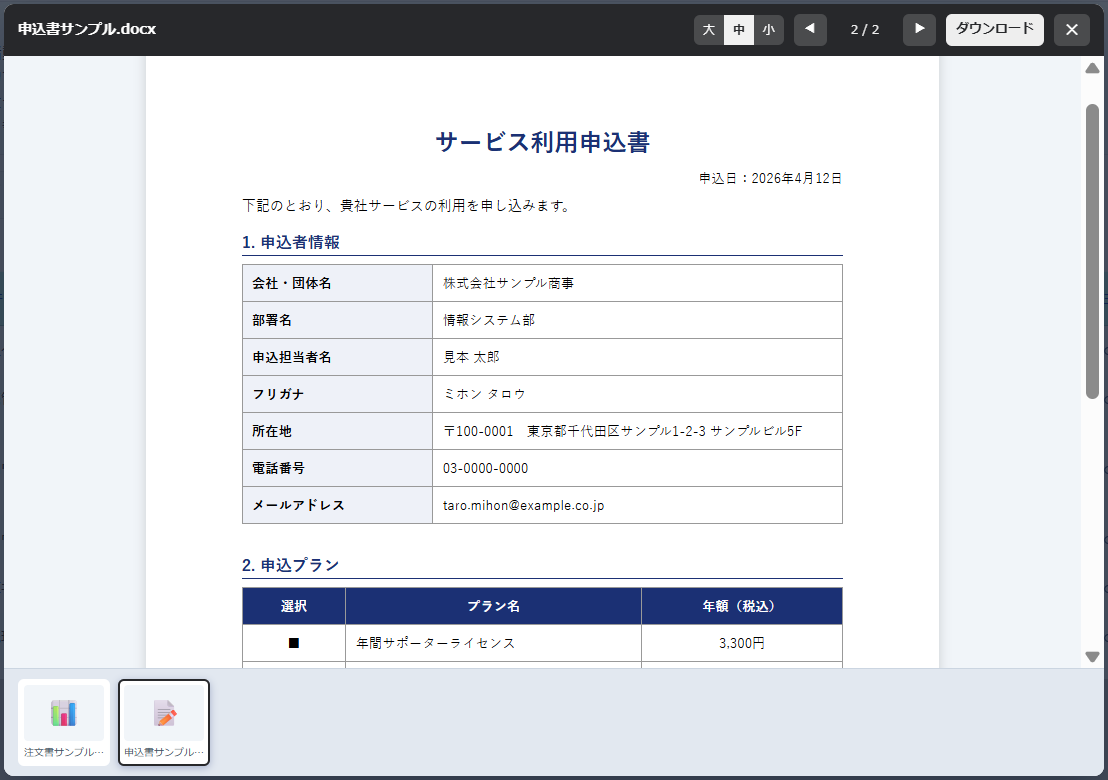Viewport: 1108px width, 780px height.
Task: Click the 電話番号 label cell
Action: pos(337,468)
